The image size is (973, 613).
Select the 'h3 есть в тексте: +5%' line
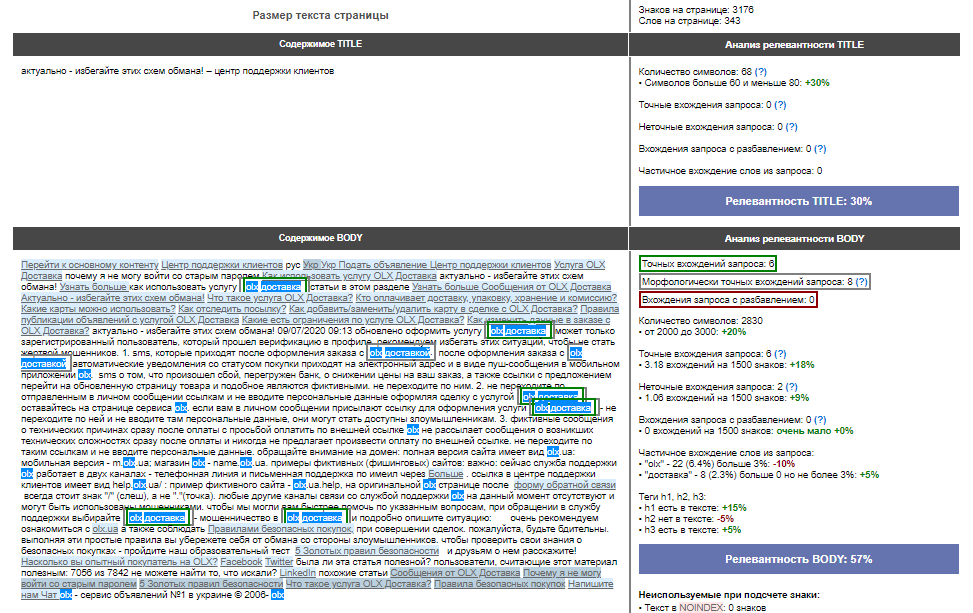pos(690,530)
